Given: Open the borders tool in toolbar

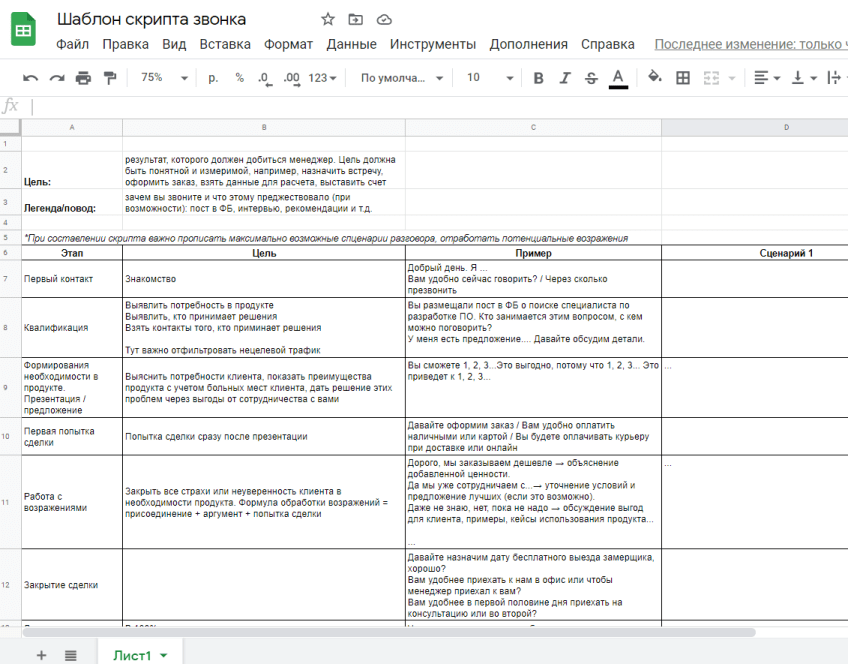Looking at the screenshot, I should click(683, 78).
